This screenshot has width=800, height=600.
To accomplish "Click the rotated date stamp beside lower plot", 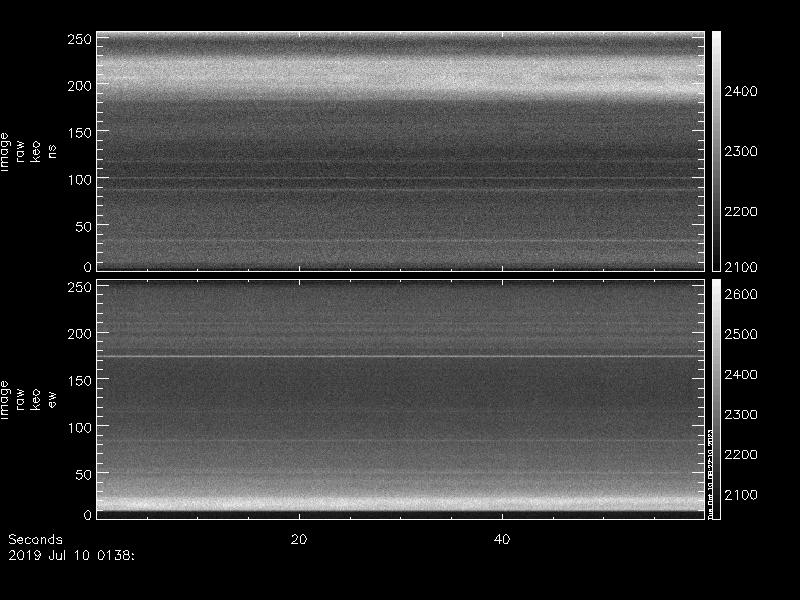I will click(x=710, y=473).
